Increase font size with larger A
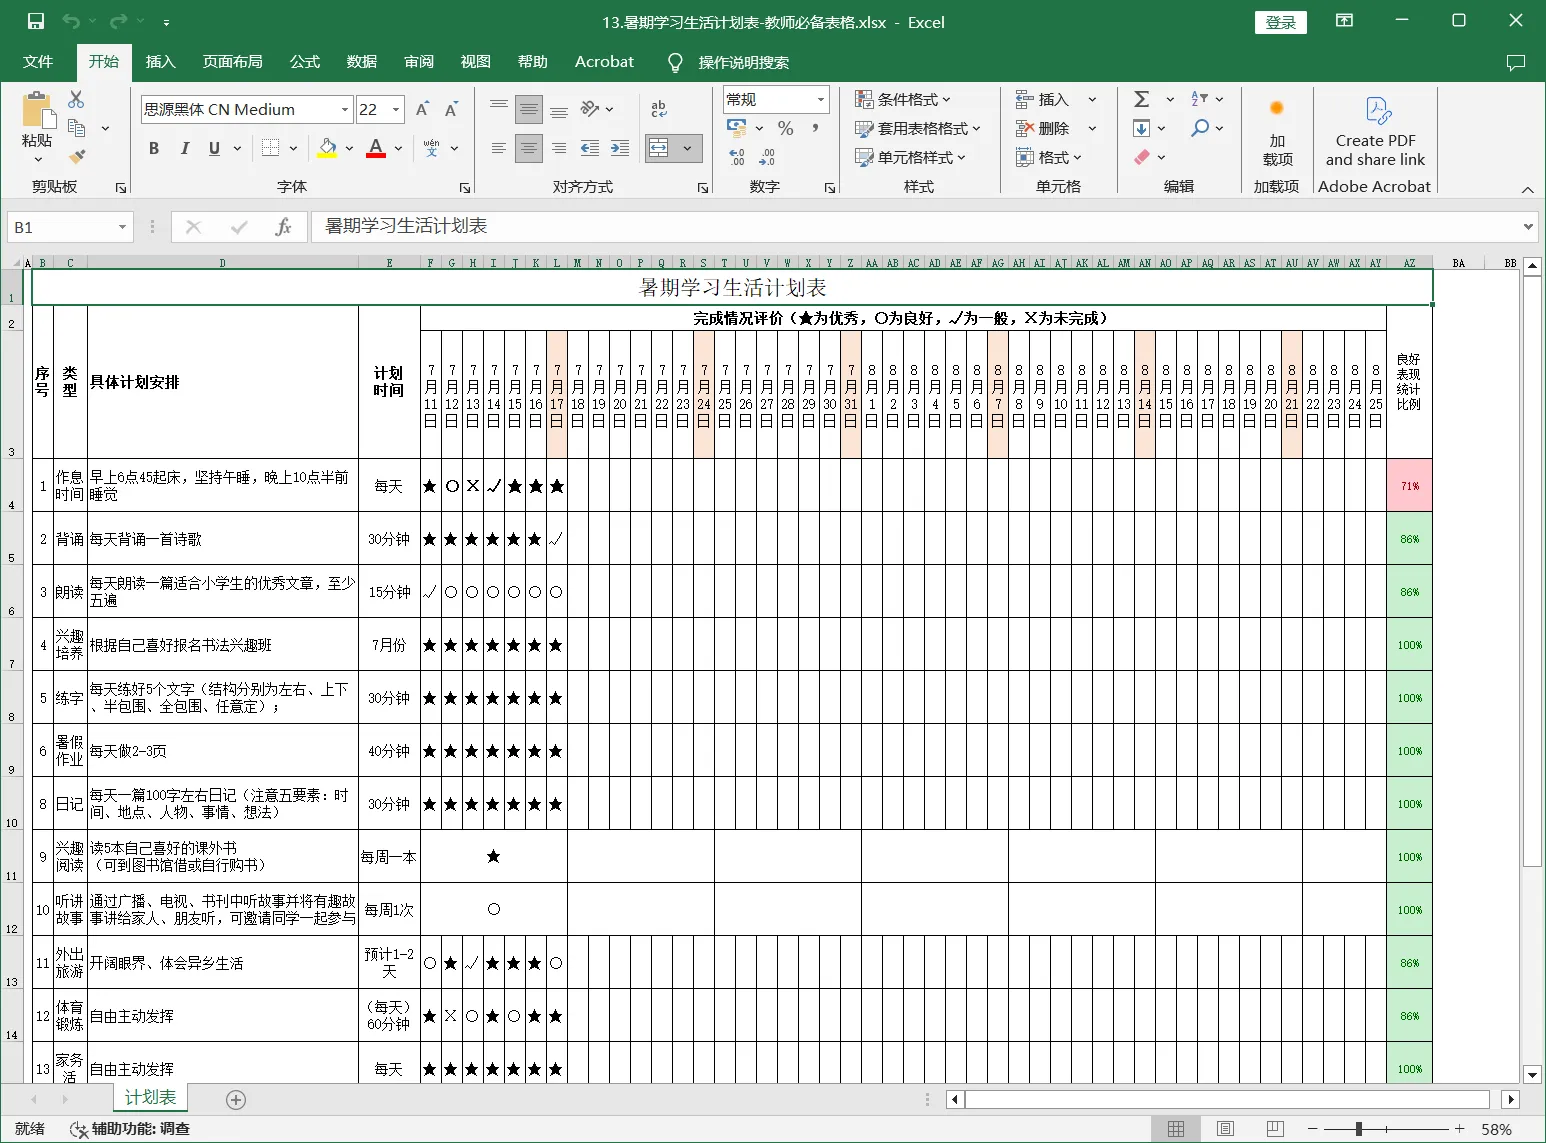1546x1143 pixels. 422,109
